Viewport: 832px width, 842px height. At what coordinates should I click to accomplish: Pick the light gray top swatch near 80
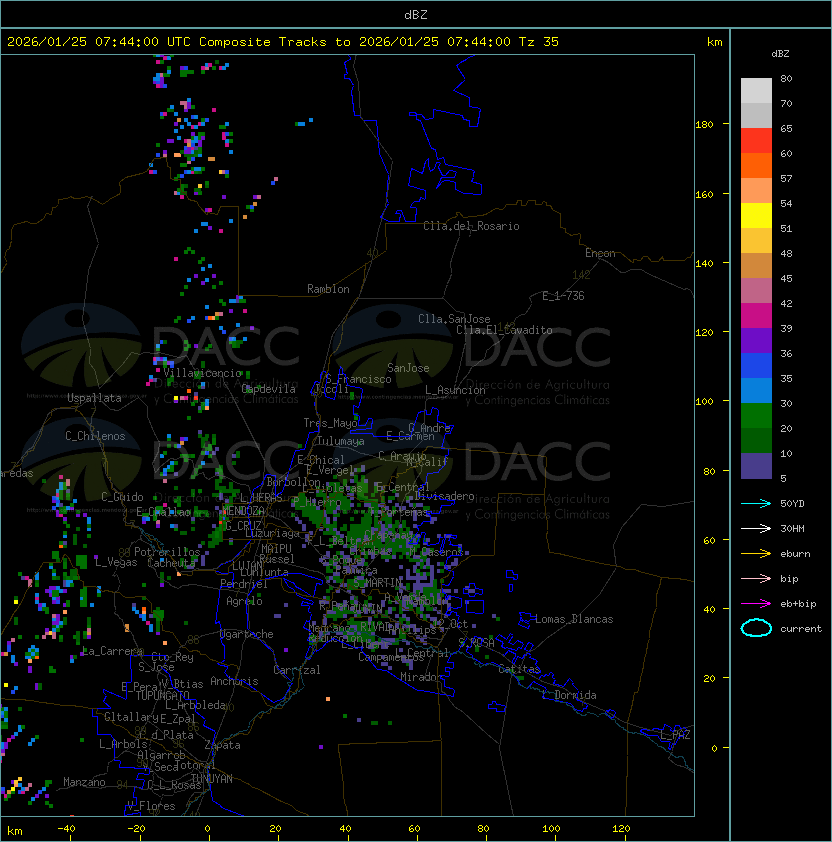tap(756, 91)
